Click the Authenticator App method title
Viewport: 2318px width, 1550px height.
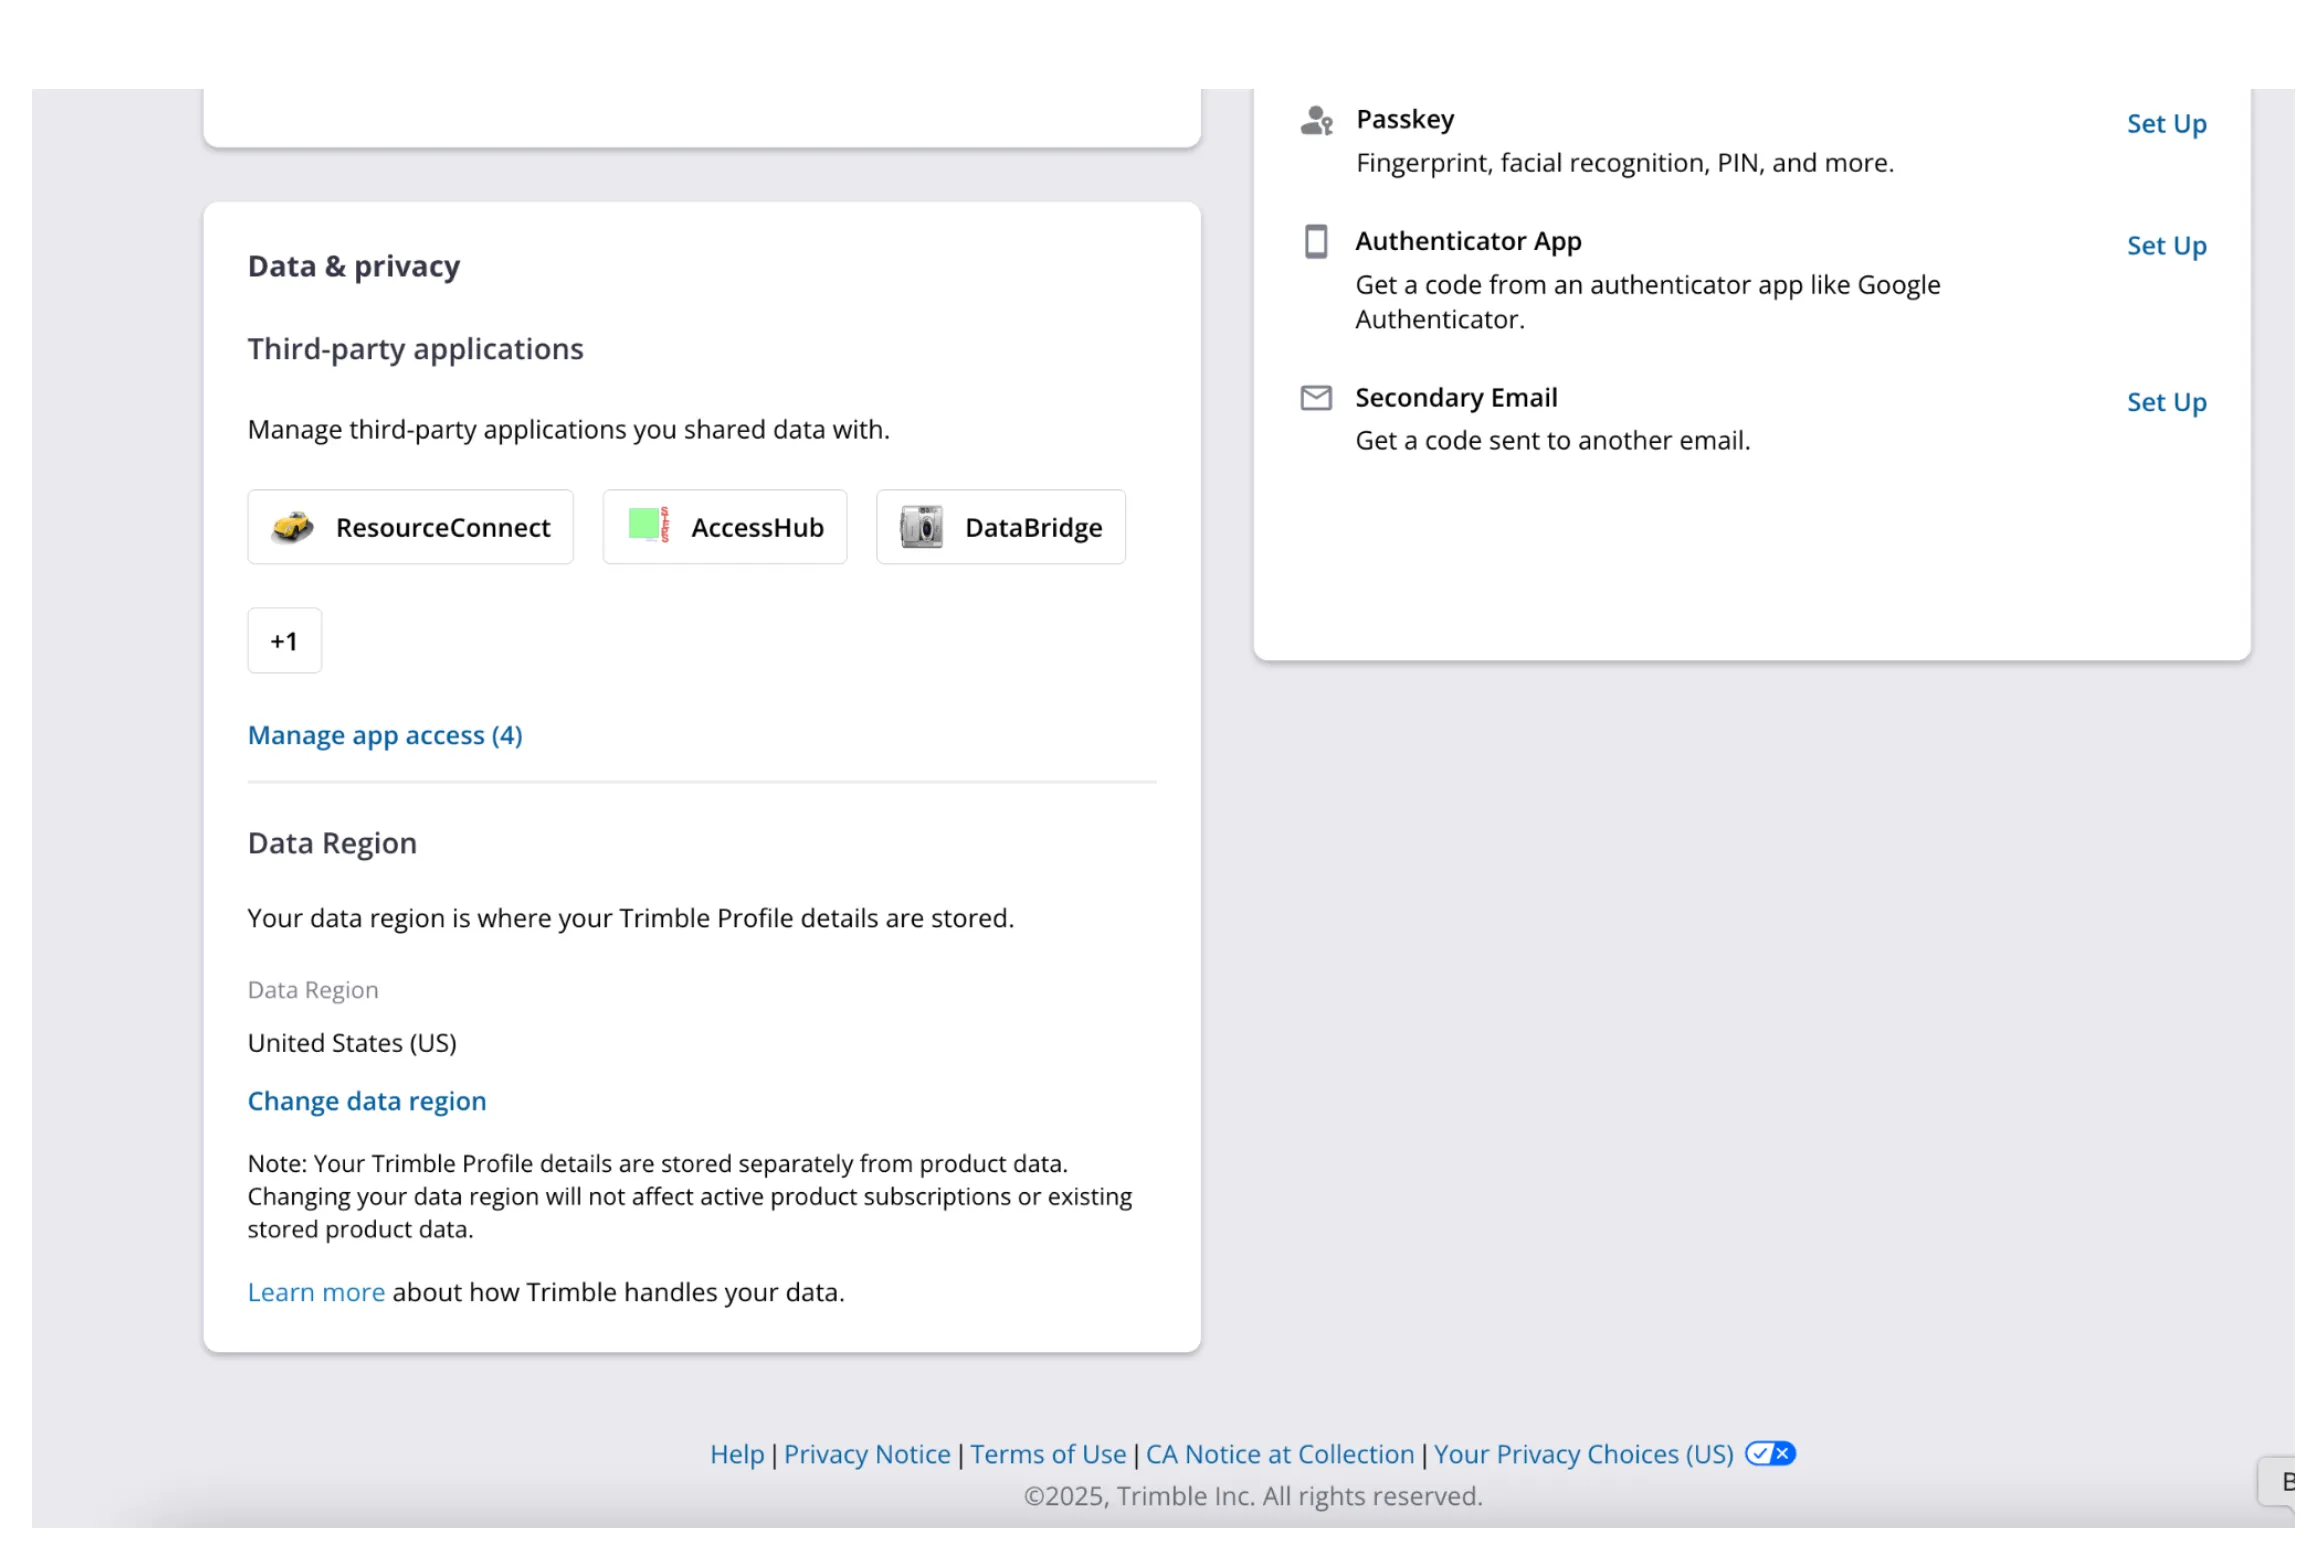coord(1468,241)
